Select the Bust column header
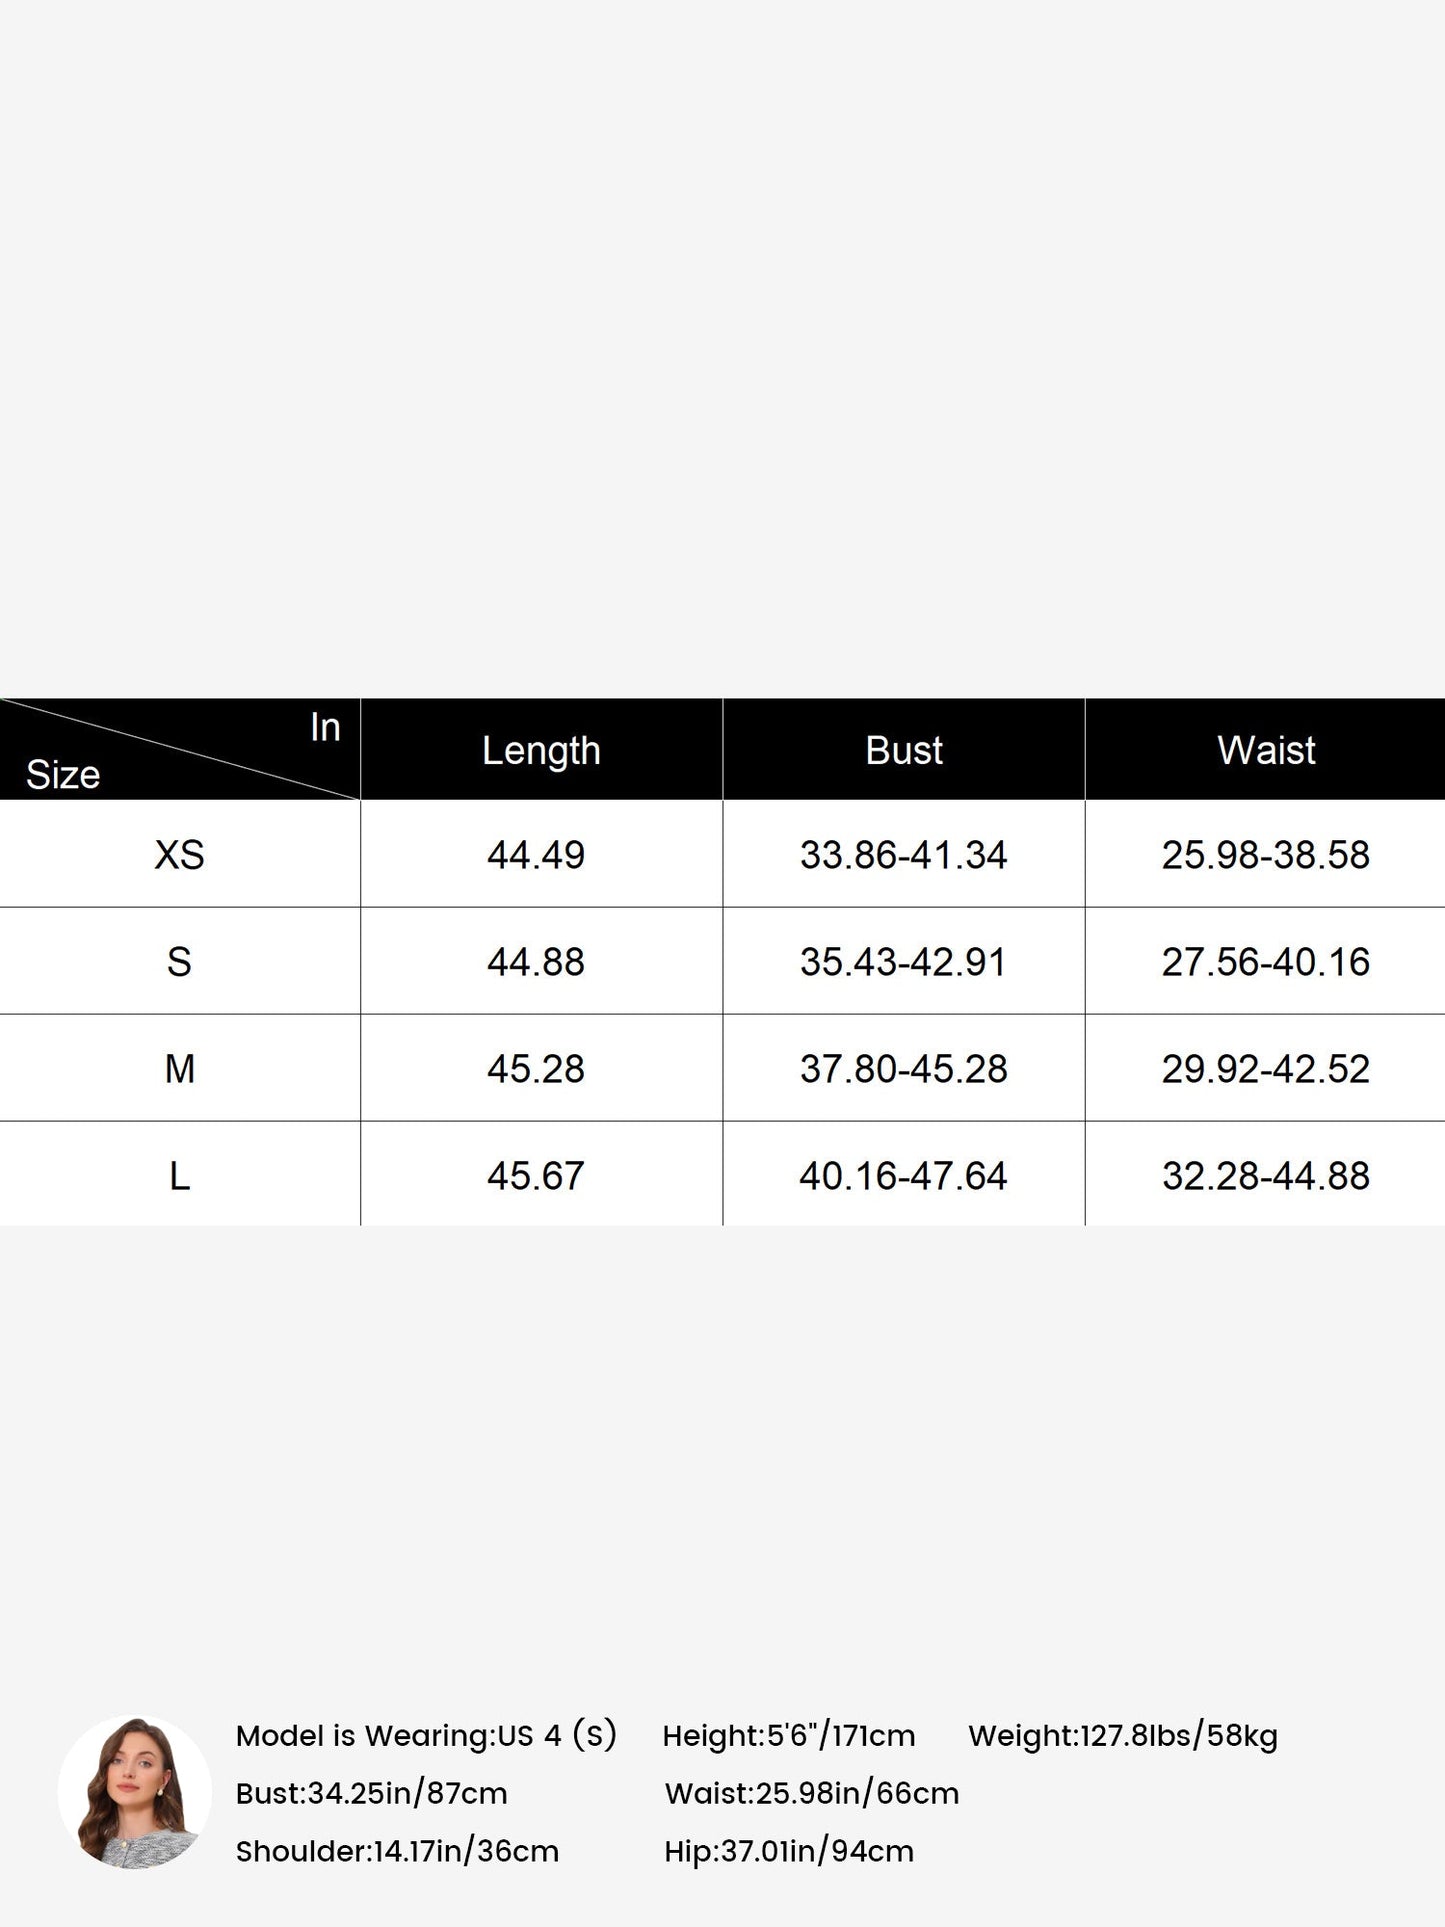Screen dimensions: 1445x1927 click(904, 750)
